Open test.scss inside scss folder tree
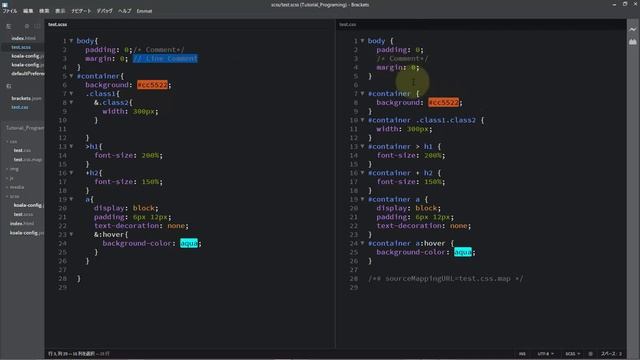640x360 pixels. (23, 214)
